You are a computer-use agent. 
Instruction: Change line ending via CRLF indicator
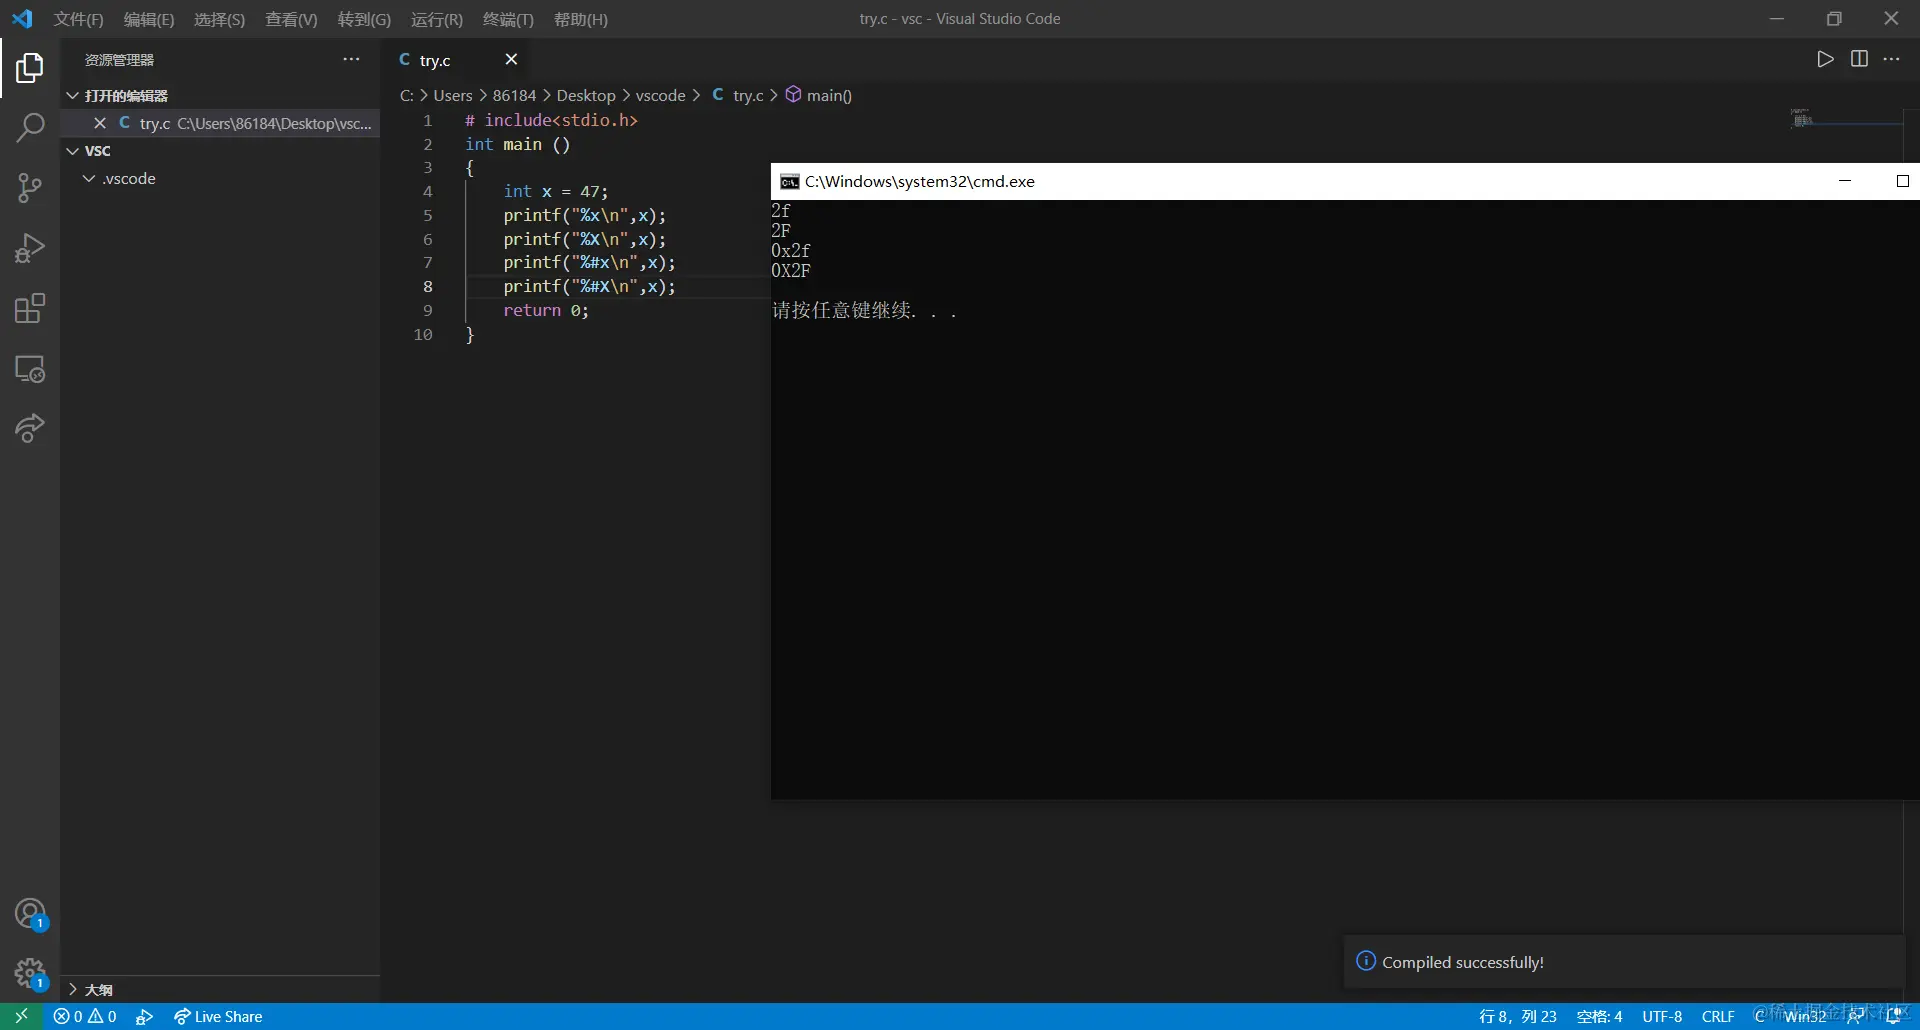point(1718,1016)
